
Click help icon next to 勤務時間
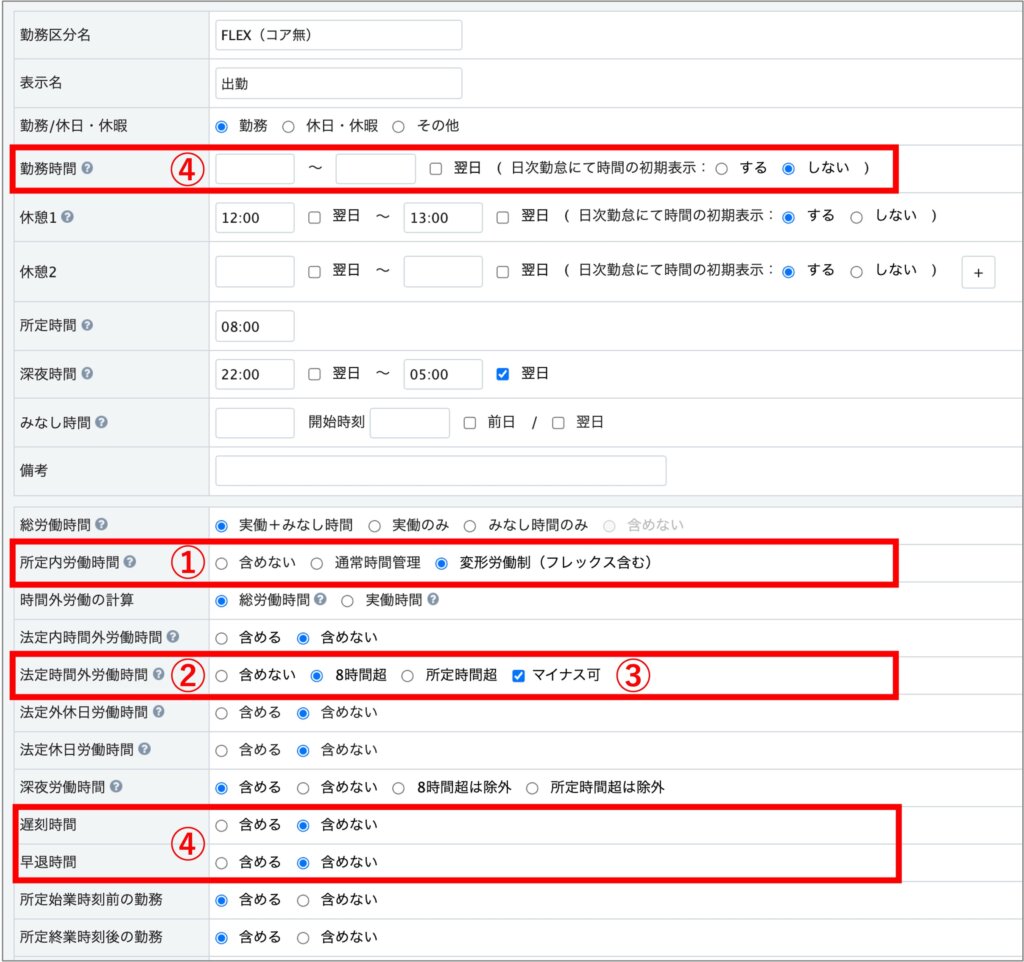[x=87, y=169]
